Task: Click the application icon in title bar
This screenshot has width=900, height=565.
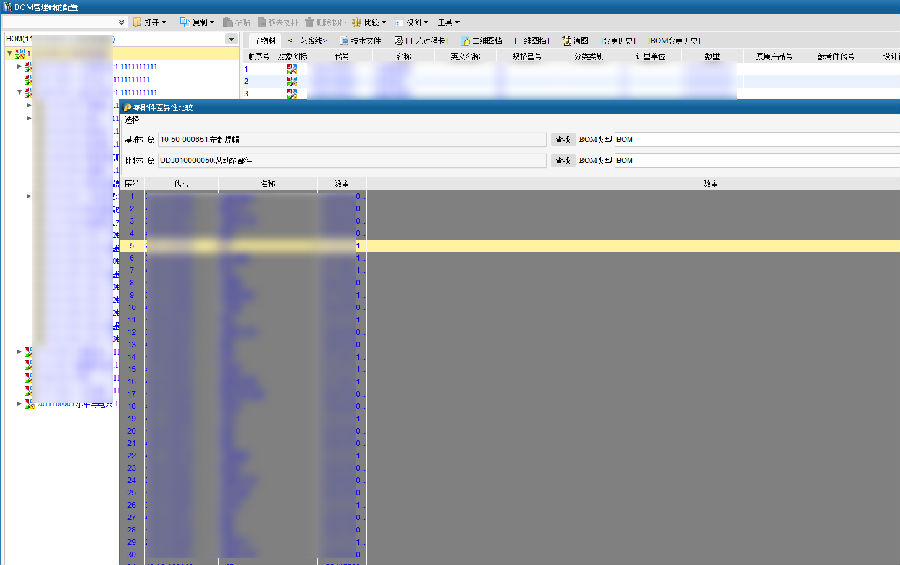Action: tap(7, 7)
